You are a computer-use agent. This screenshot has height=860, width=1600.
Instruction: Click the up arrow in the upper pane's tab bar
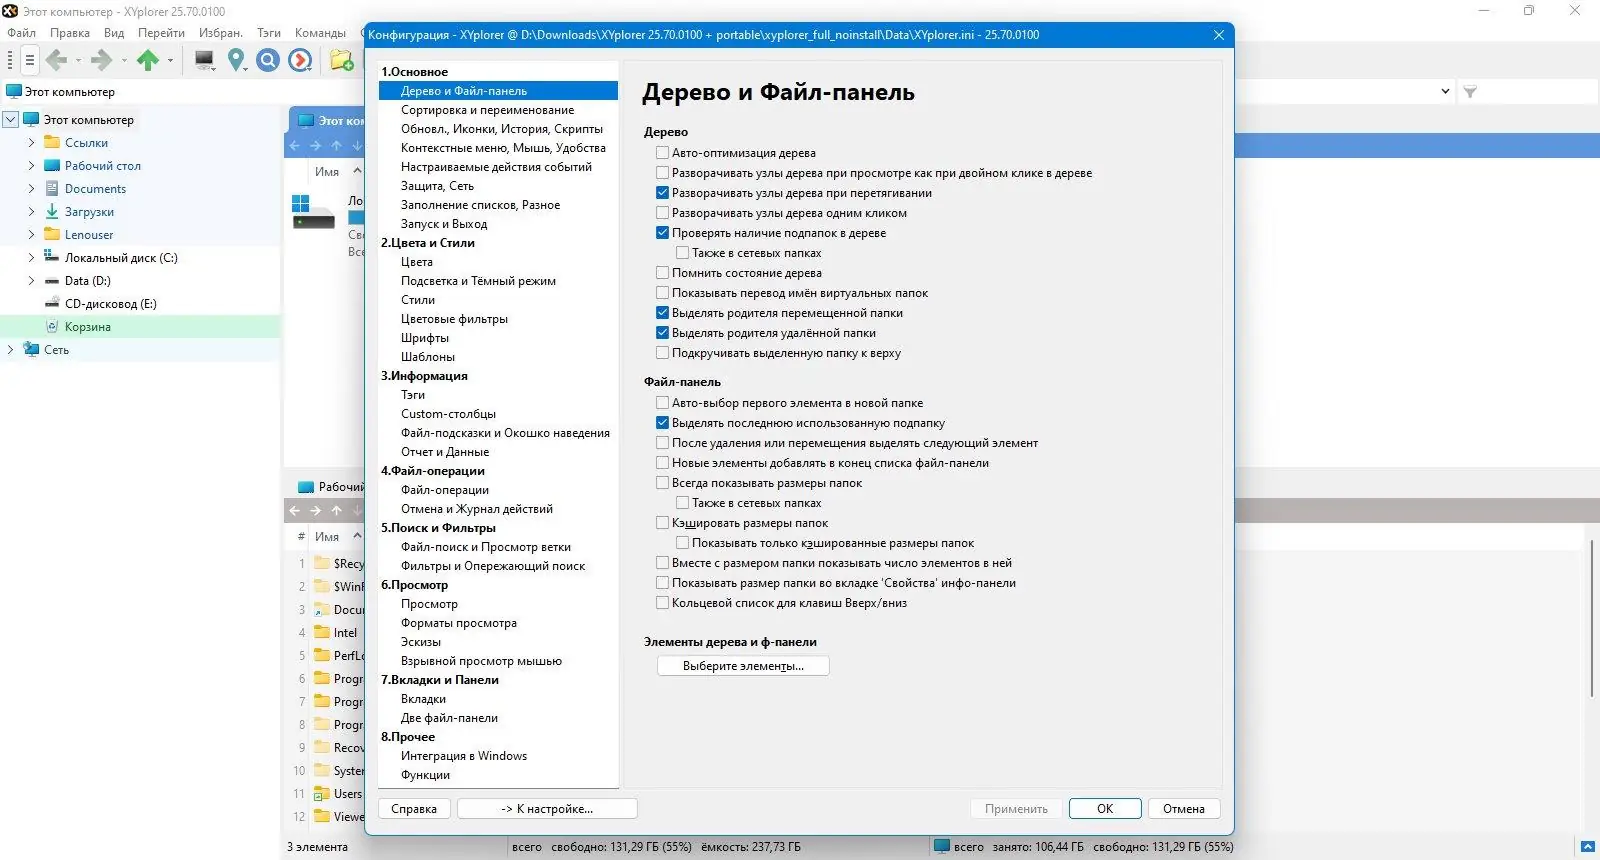(x=337, y=145)
